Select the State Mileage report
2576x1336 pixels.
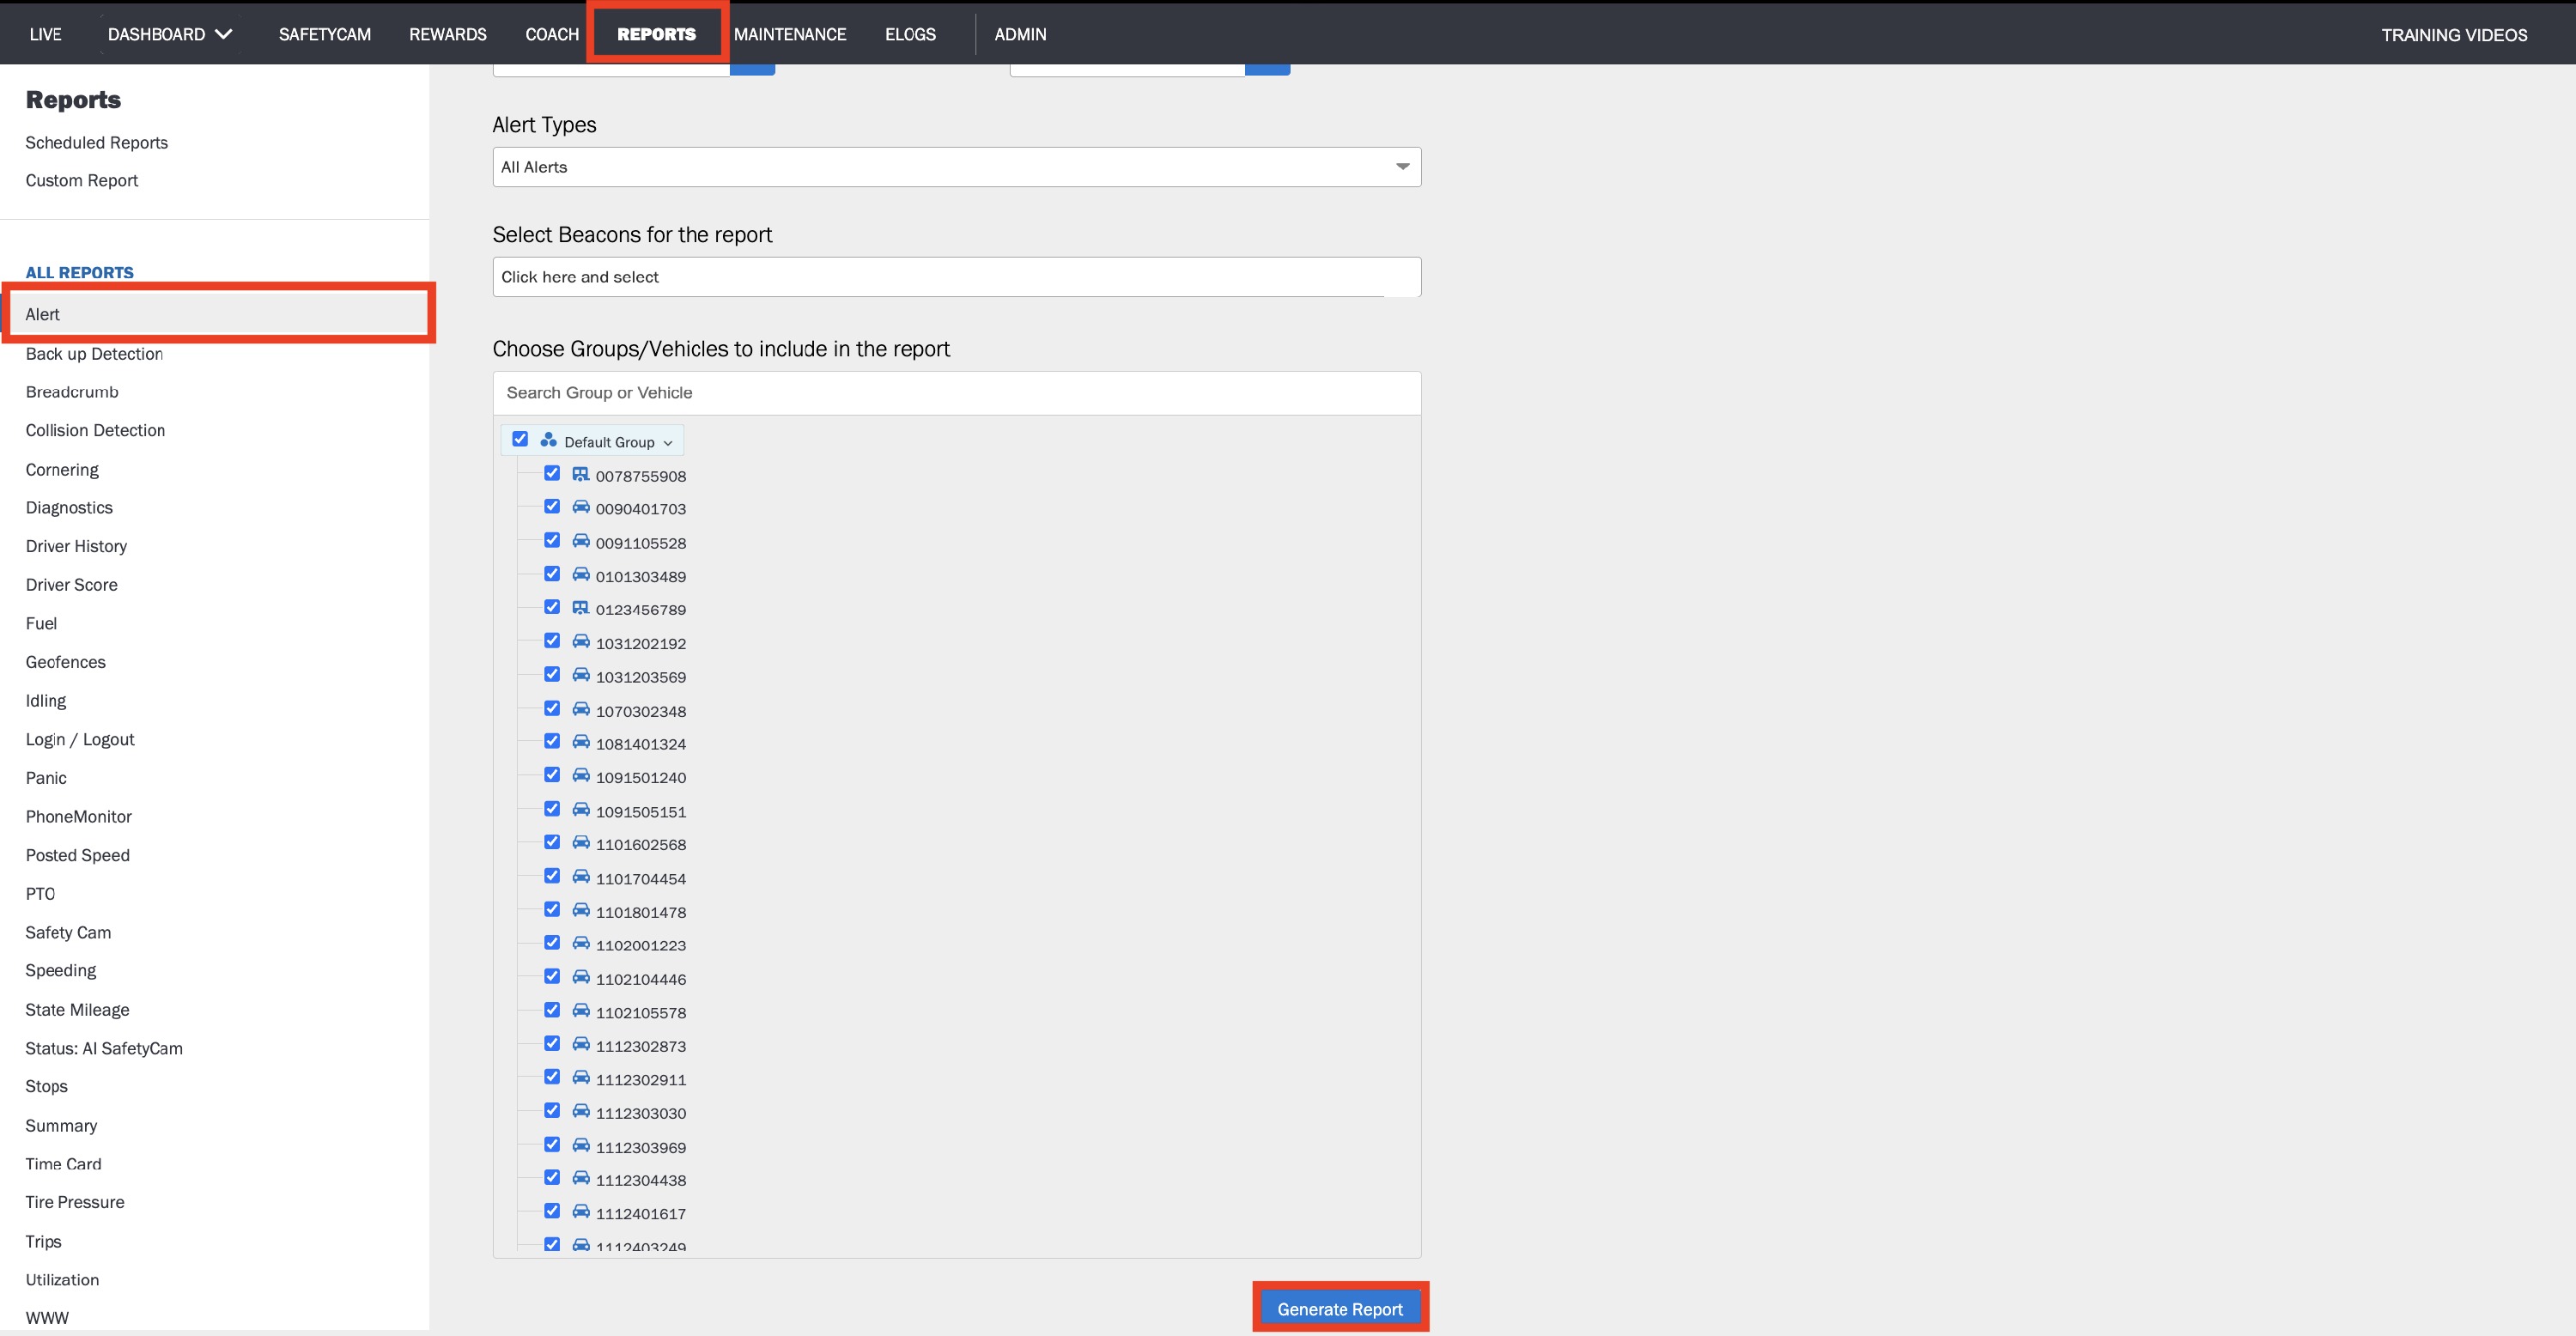tap(77, 1010)
